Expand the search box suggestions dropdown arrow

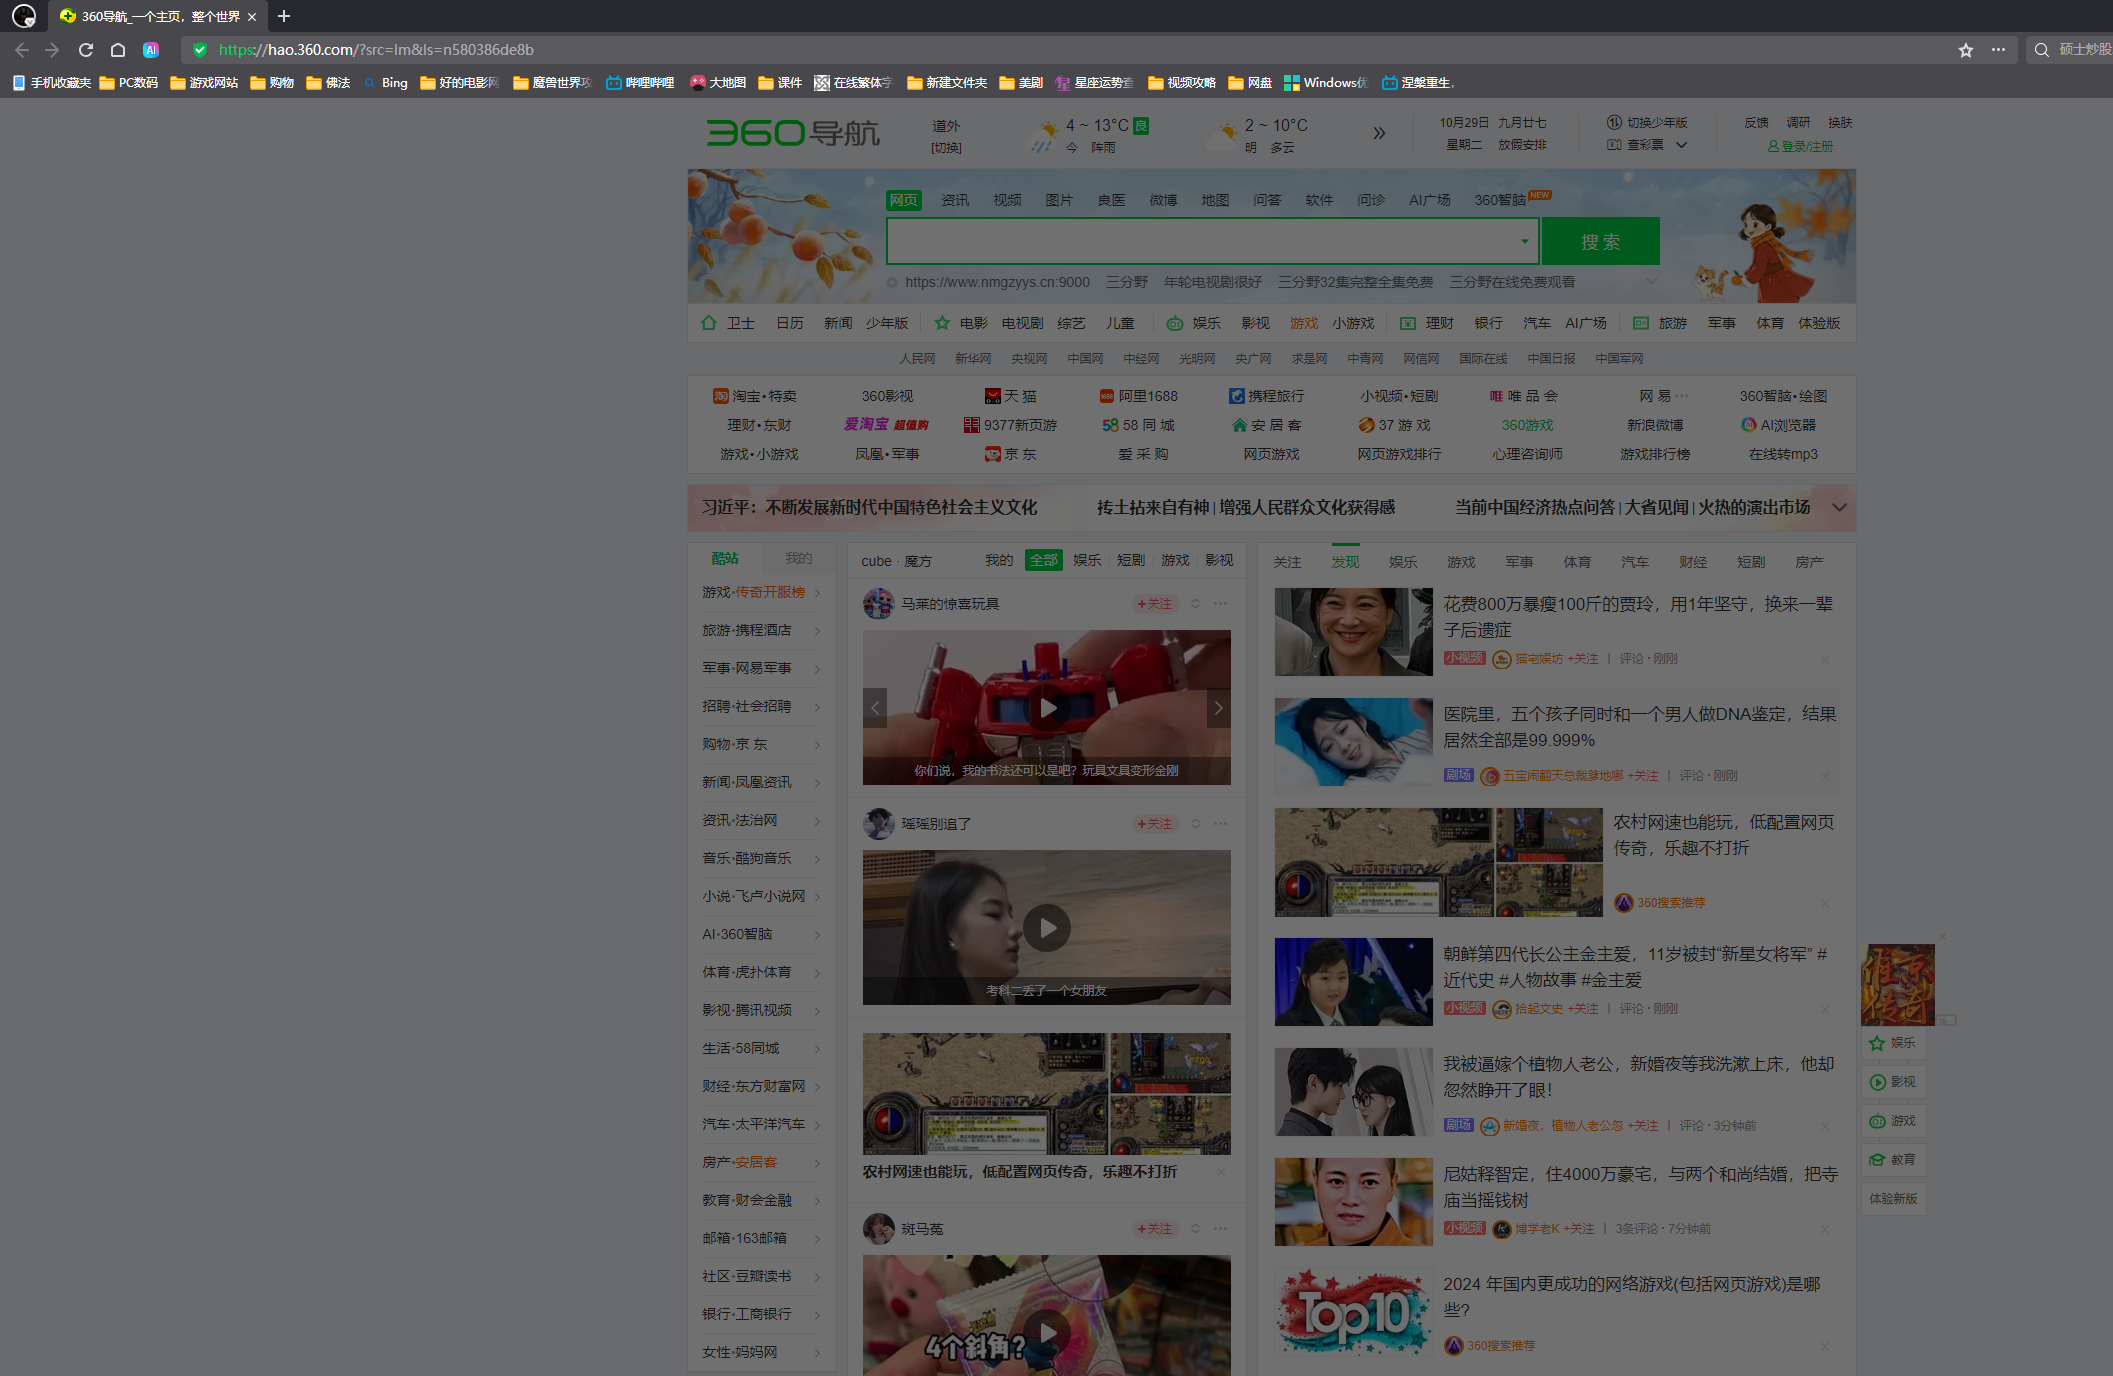pos(1524,241)
